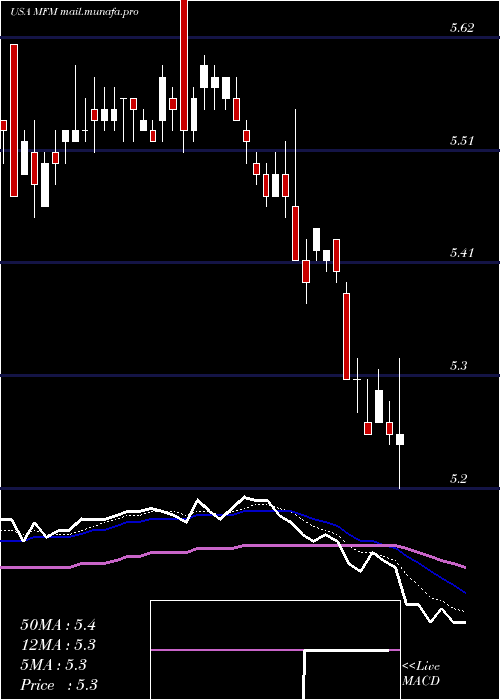This screenshot has width=500, height=700.
Task: Click the 5.3 price axis label
Action: 458,366
